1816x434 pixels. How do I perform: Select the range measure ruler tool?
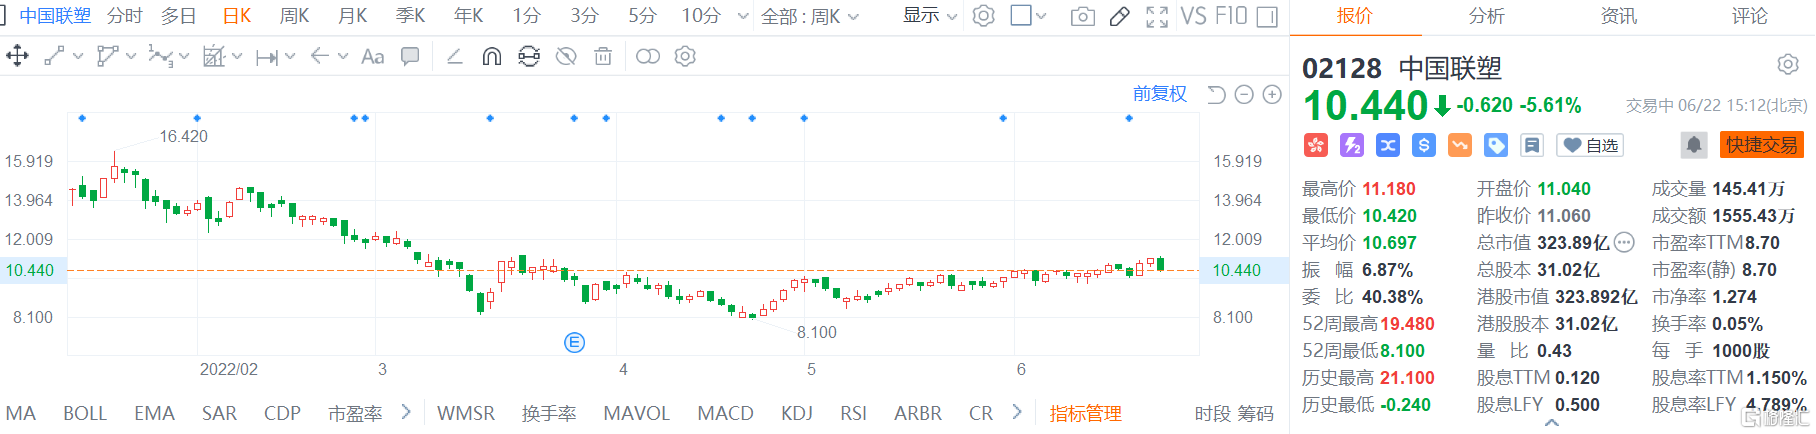pos(267,57)
